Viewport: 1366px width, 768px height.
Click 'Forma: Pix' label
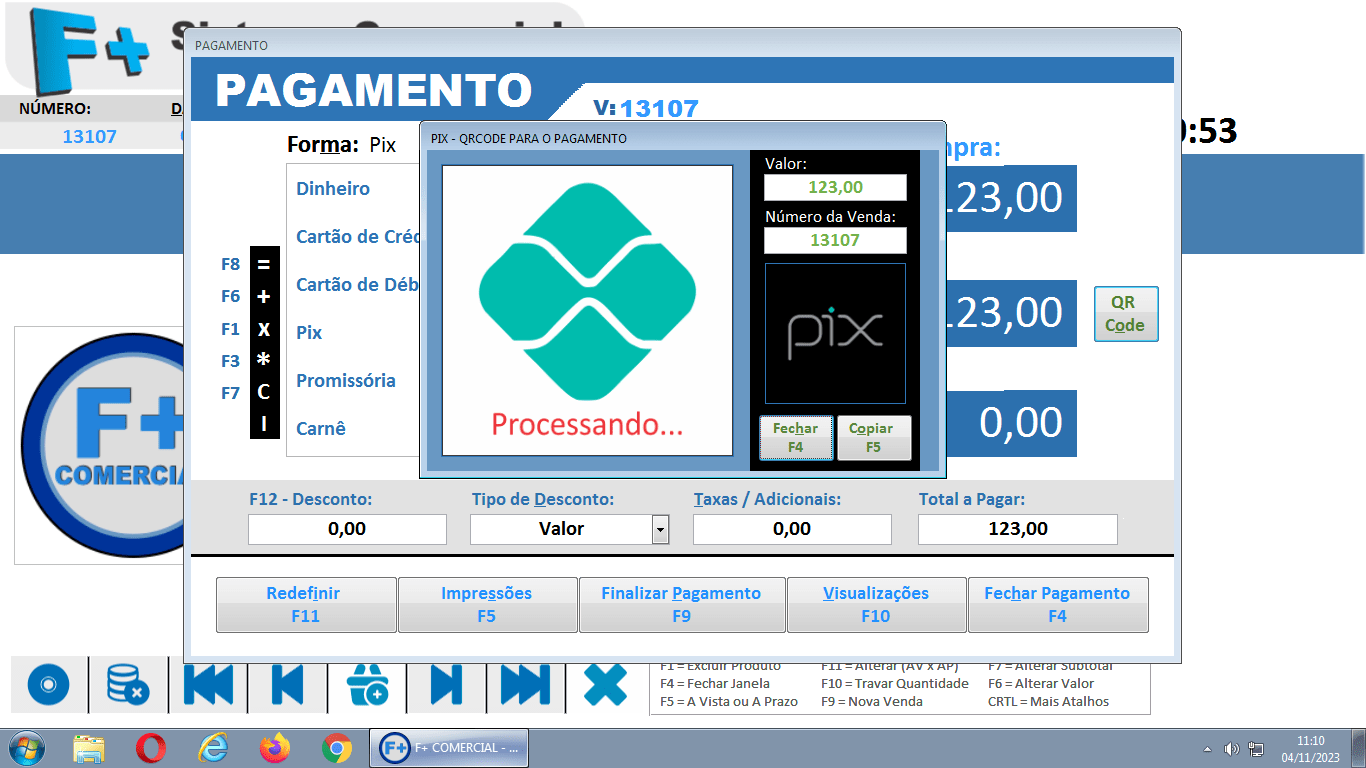[342, 145]
